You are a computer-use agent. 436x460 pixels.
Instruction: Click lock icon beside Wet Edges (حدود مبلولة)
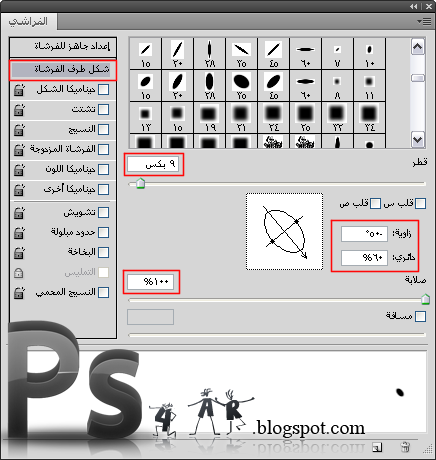tap(19, 232)
